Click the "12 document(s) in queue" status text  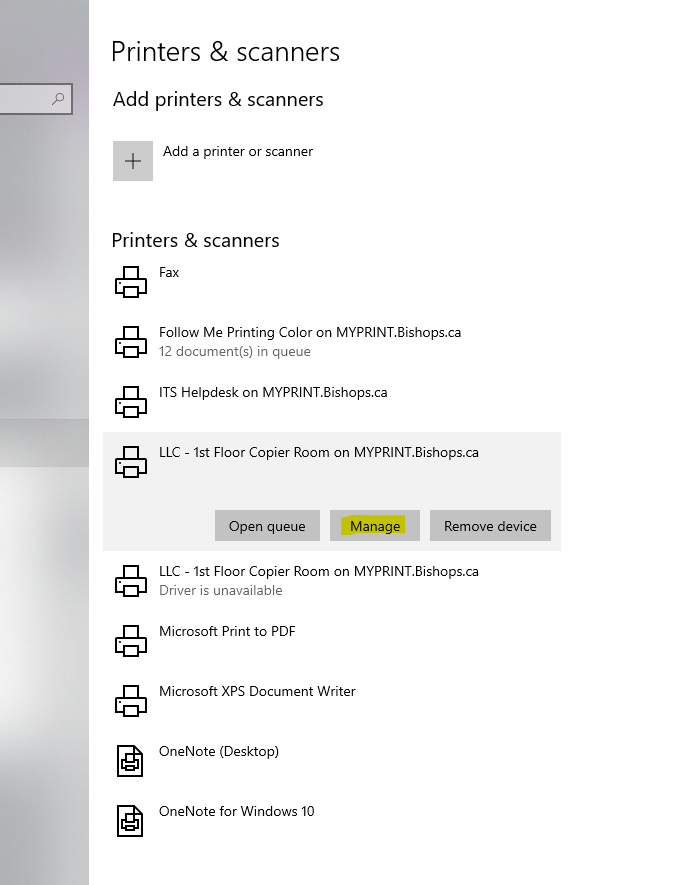(234, 351)
